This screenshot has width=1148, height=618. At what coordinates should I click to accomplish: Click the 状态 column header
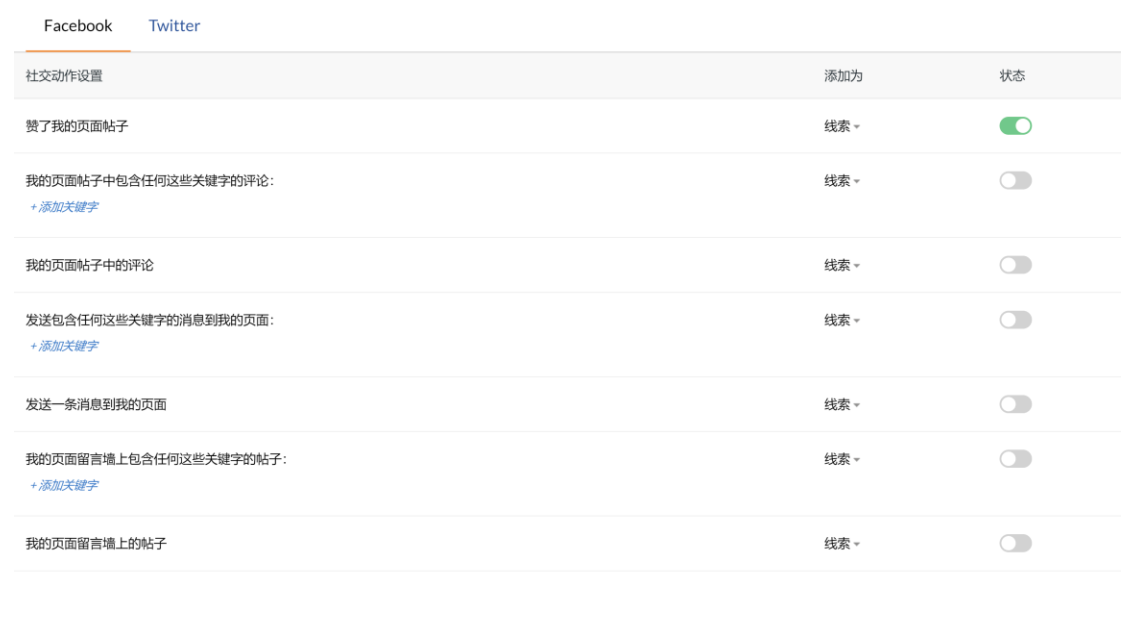coord(1012,76)
